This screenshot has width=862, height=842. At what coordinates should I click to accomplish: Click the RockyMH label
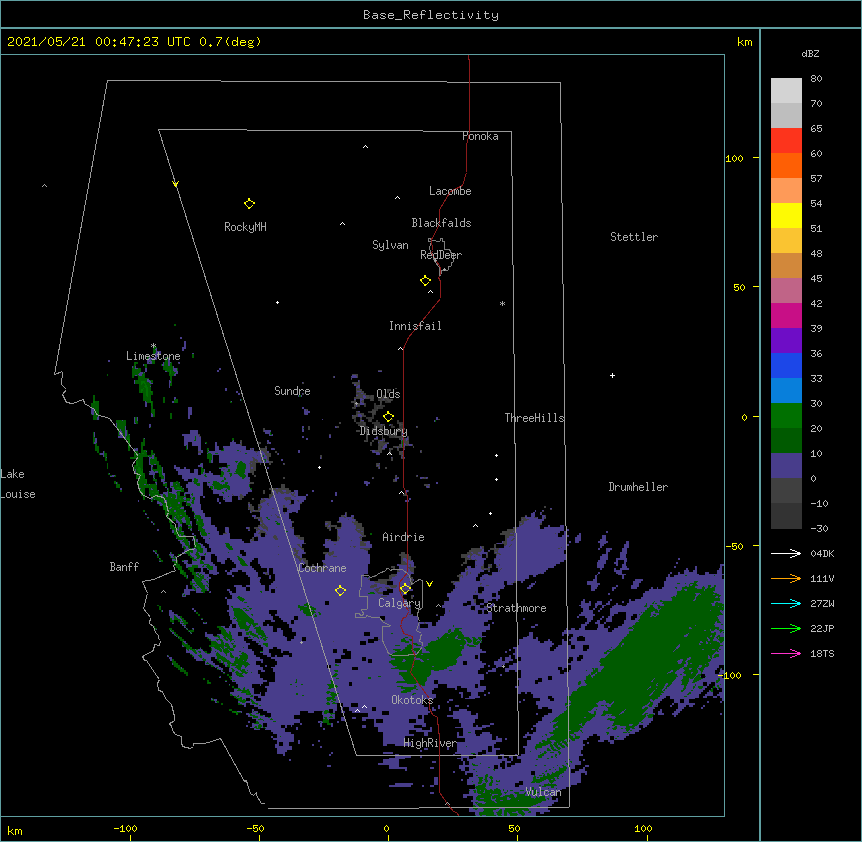(x=245, y=227)
